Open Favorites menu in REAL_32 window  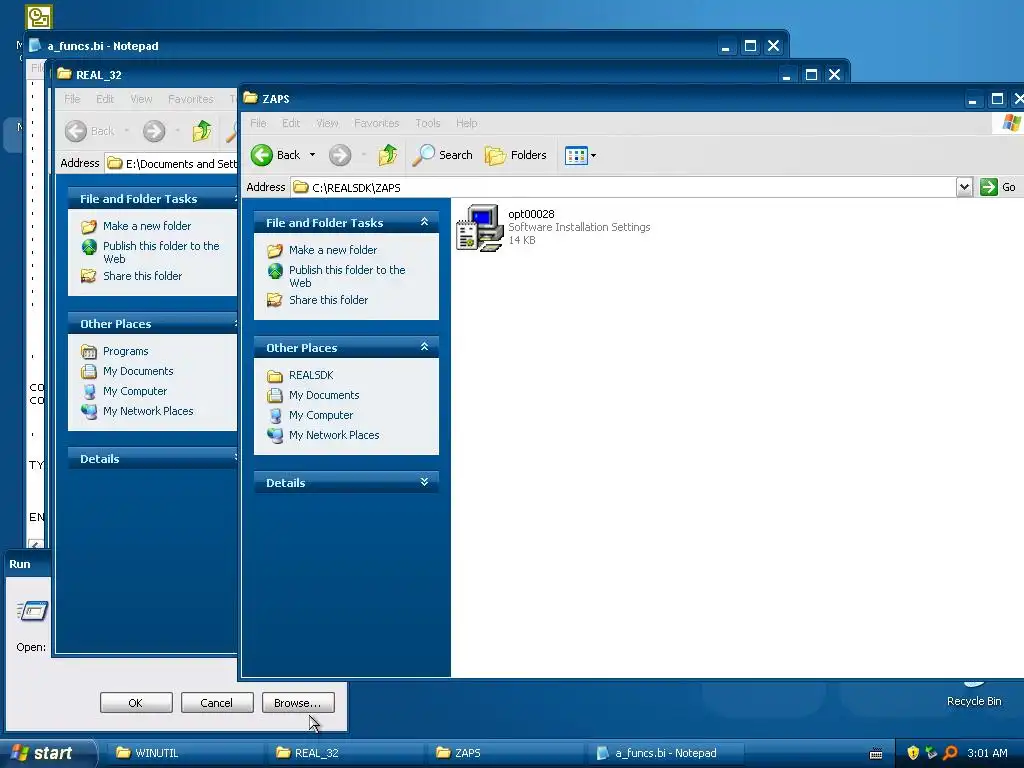[x=191, y=99]
